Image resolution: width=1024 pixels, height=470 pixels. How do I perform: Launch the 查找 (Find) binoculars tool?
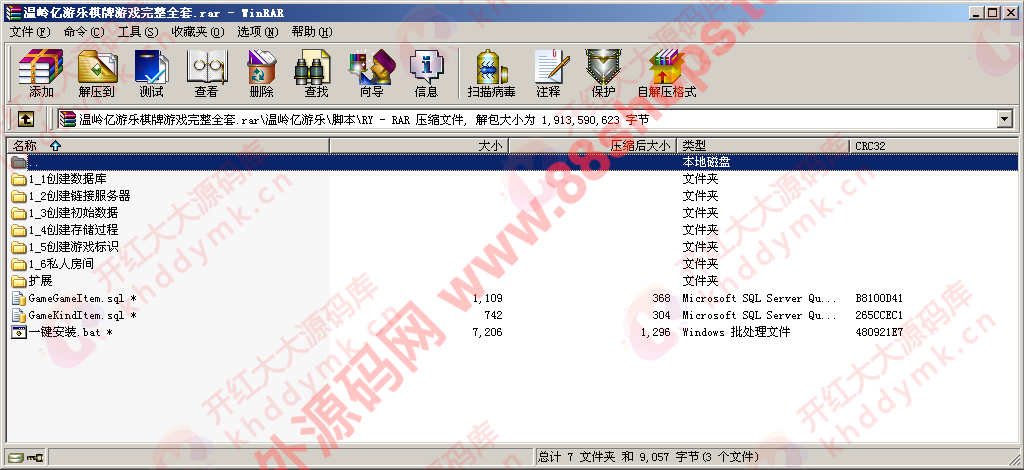(316, 74)
